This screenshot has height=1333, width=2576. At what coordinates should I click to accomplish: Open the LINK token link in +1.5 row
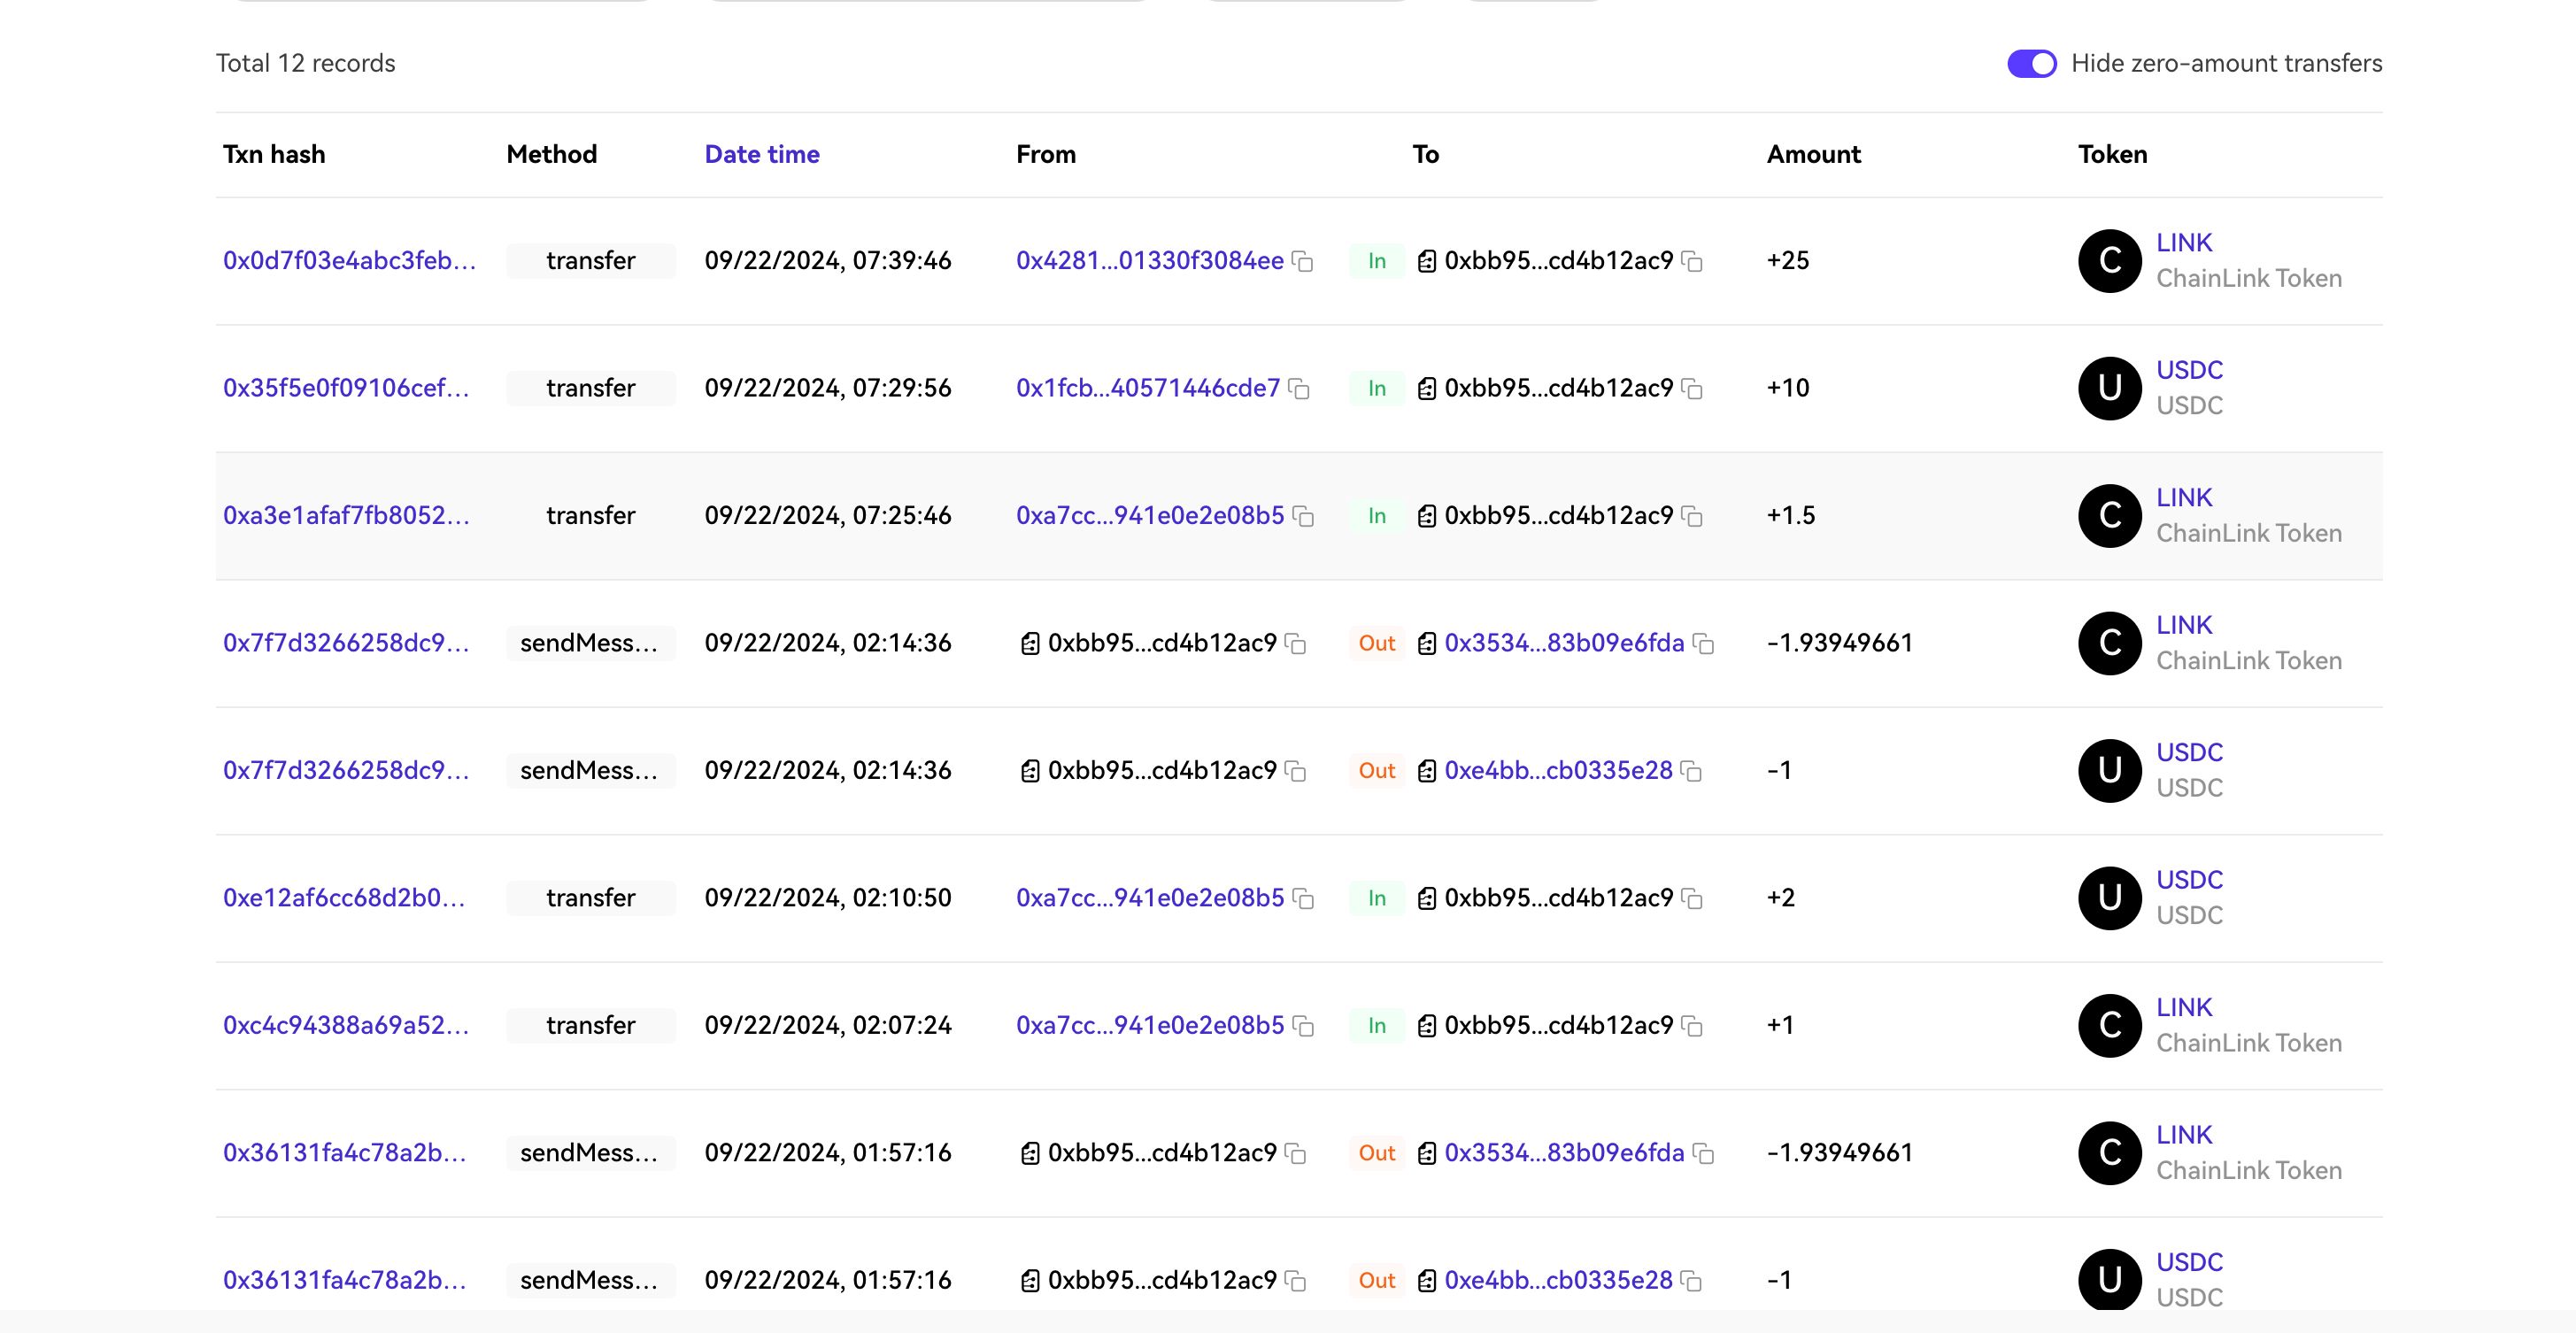click(x=2184, y=498)
